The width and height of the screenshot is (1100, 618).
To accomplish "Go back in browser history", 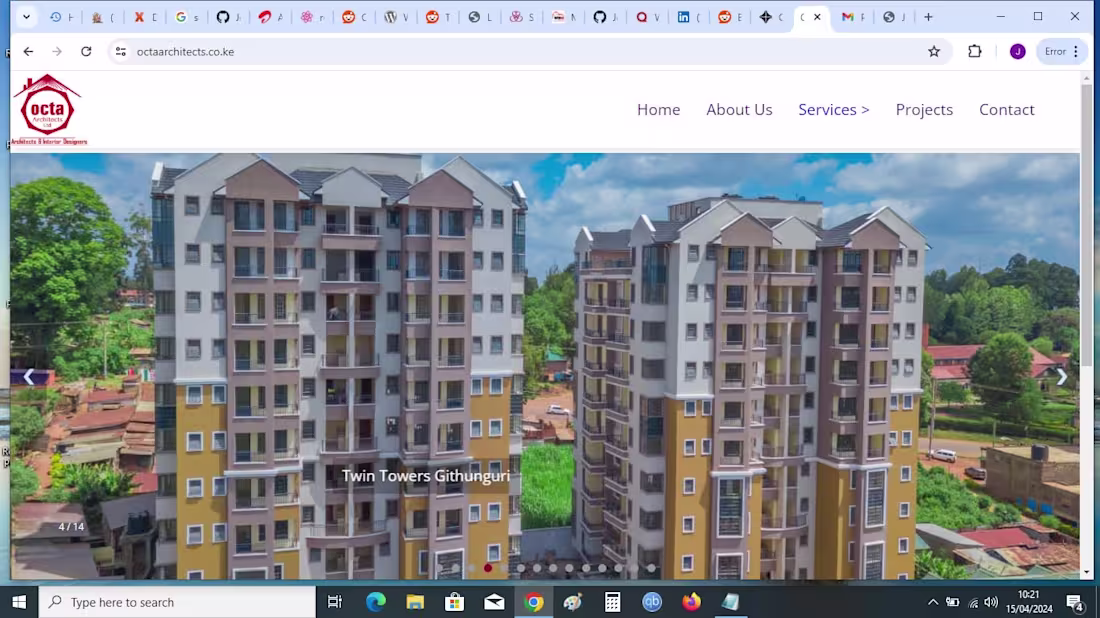I will [28, 51].
